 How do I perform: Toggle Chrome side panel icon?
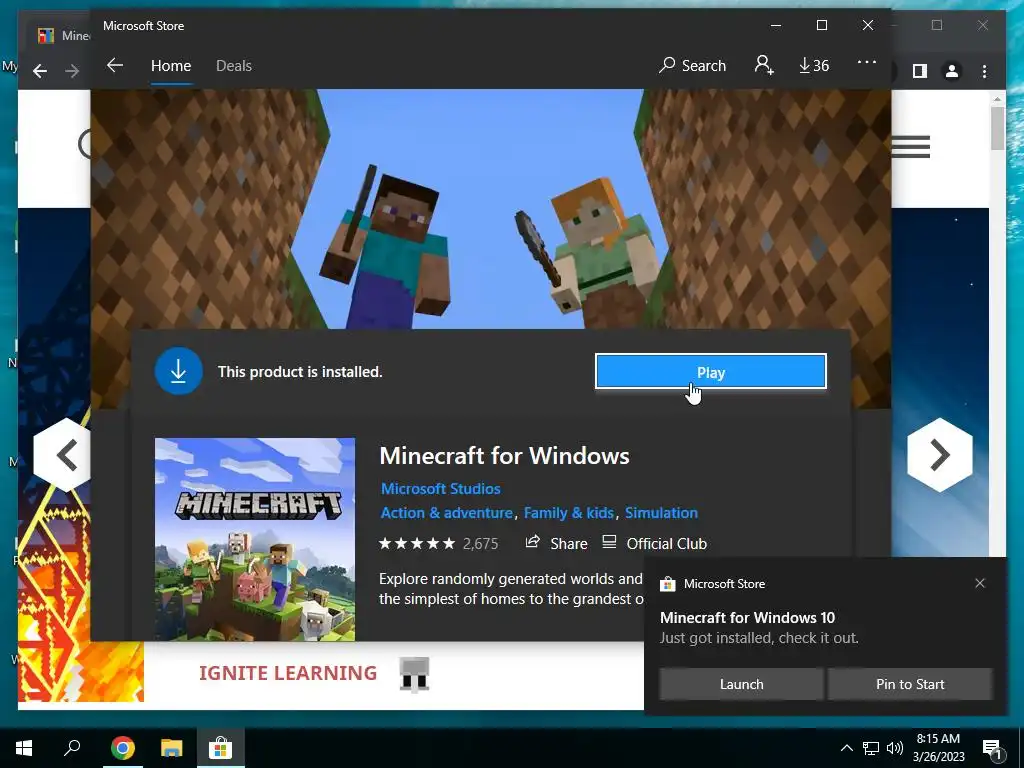click(x=920, y=71)
